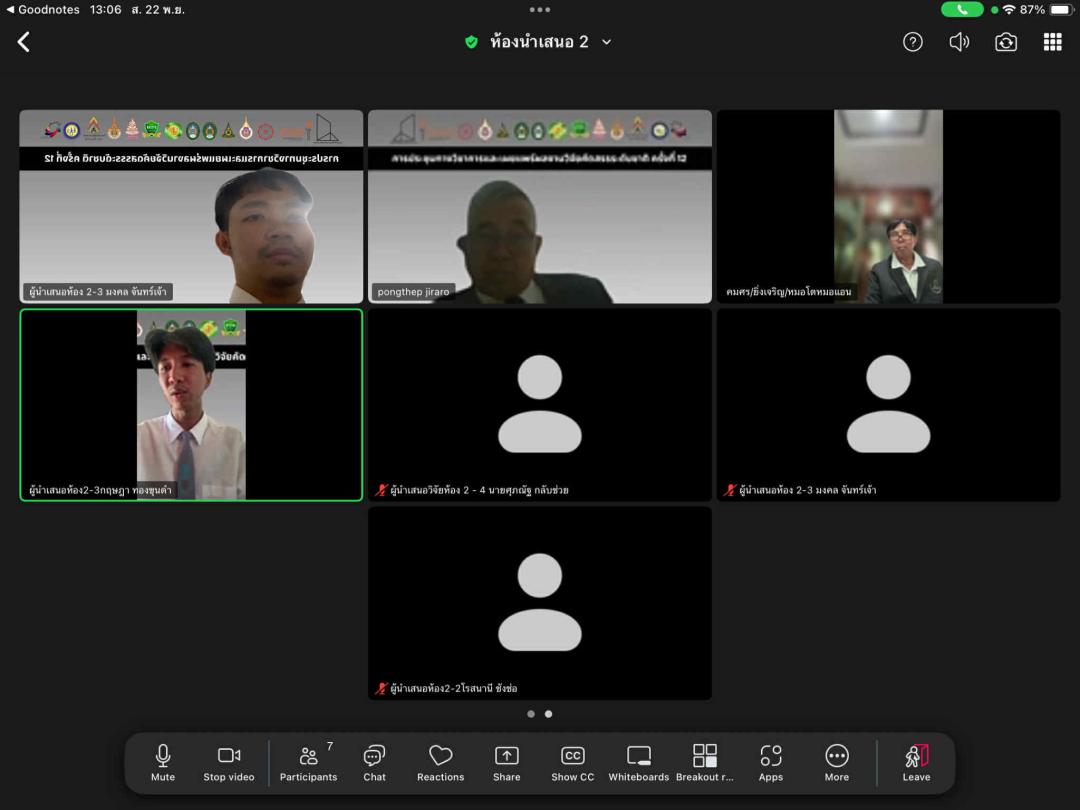Change view layout with grid icon

pyautogui.click(x=1052, y=42)
